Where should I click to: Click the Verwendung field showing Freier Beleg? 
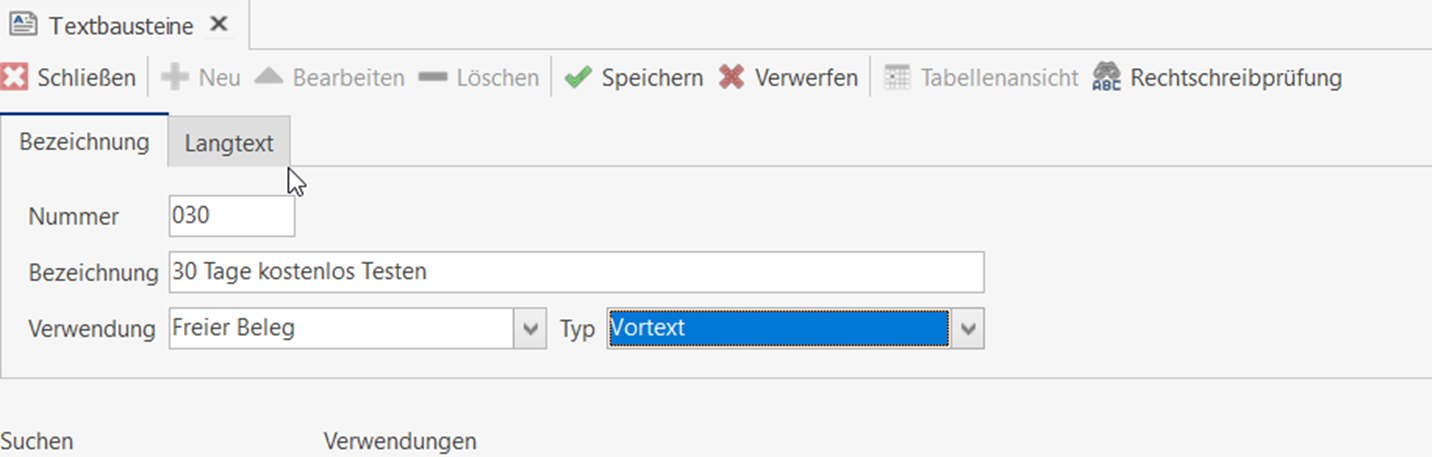tap(340, 328)
